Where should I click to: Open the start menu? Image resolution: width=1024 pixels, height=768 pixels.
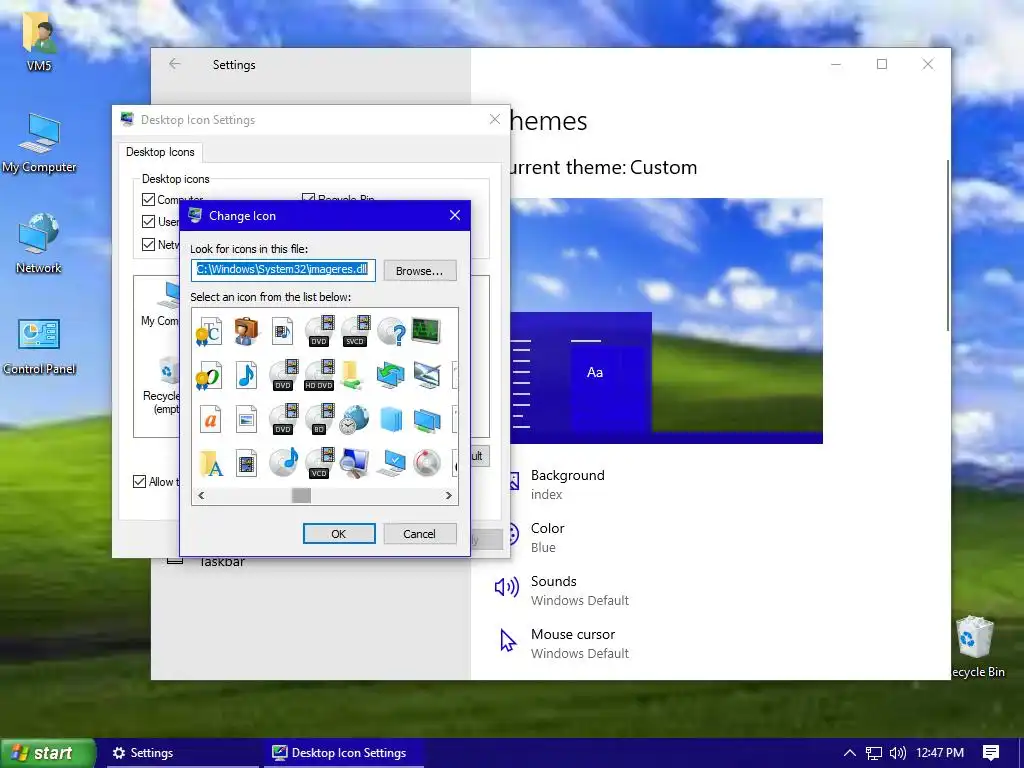pyautogui.click(x=47, y=753)
